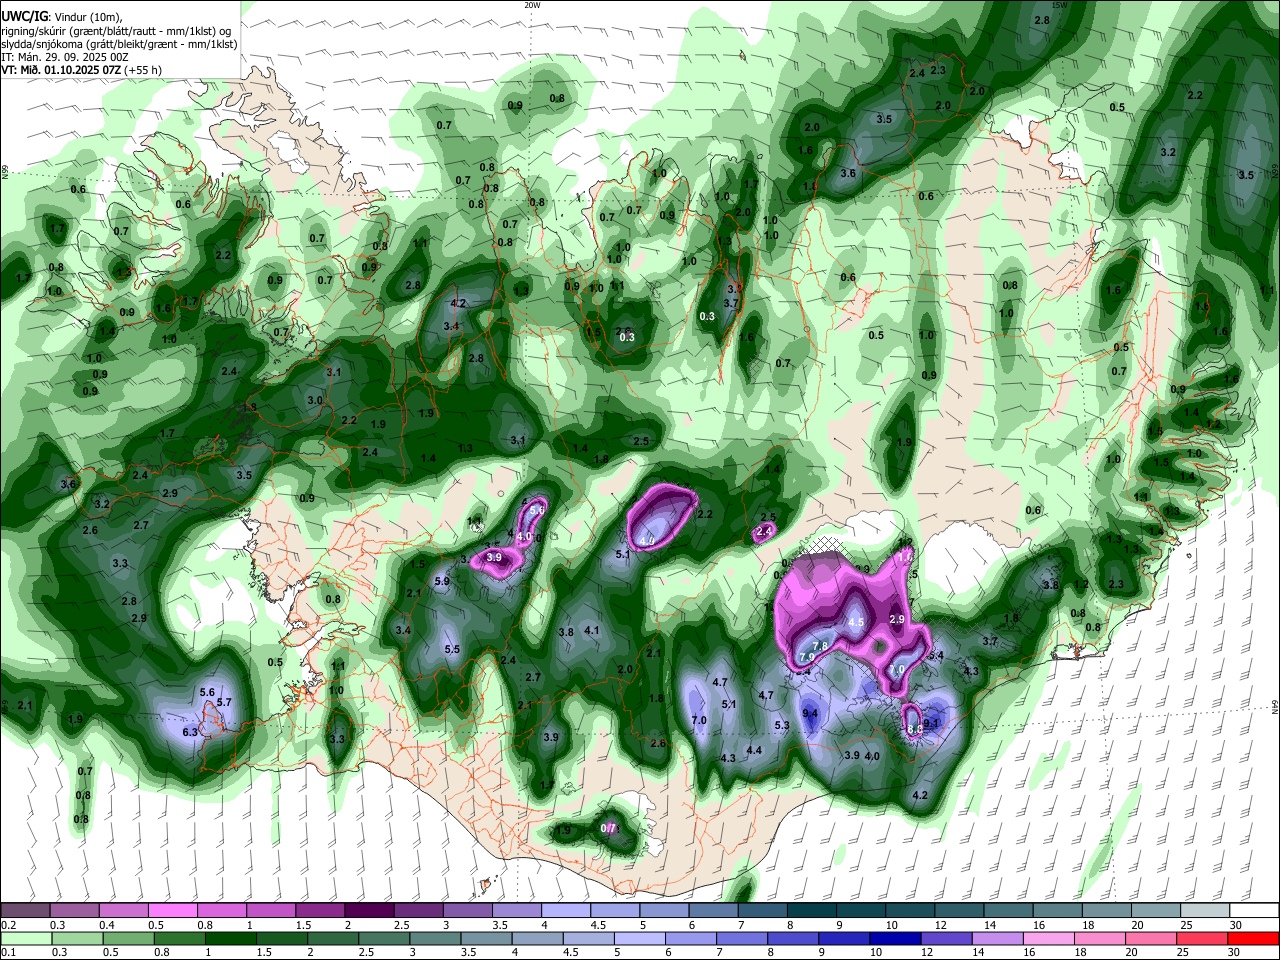1280x960 pixels.
Task: Select the pale grey snow swatch above top-row 25
Action: pos(1204,911)
